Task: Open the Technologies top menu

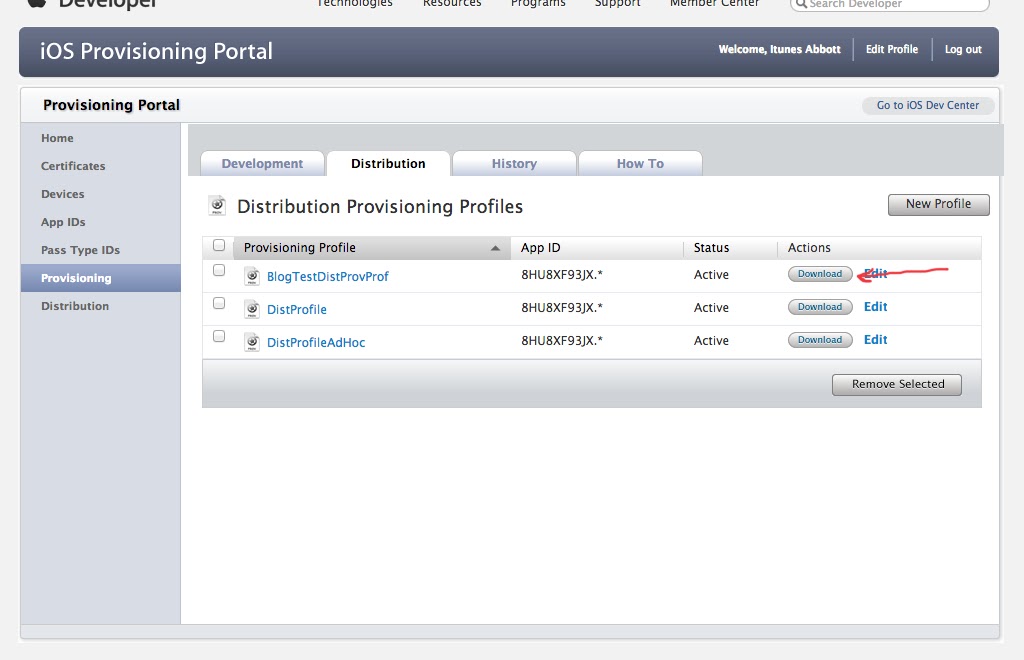Action: (355, 3)
